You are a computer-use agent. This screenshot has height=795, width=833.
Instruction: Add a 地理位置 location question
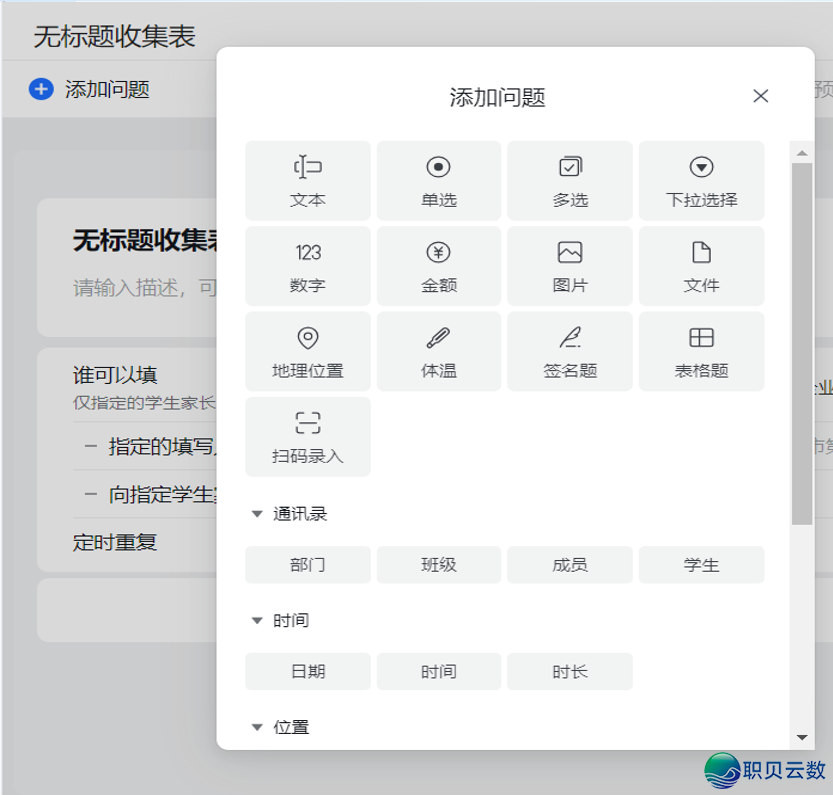point(307,351)
